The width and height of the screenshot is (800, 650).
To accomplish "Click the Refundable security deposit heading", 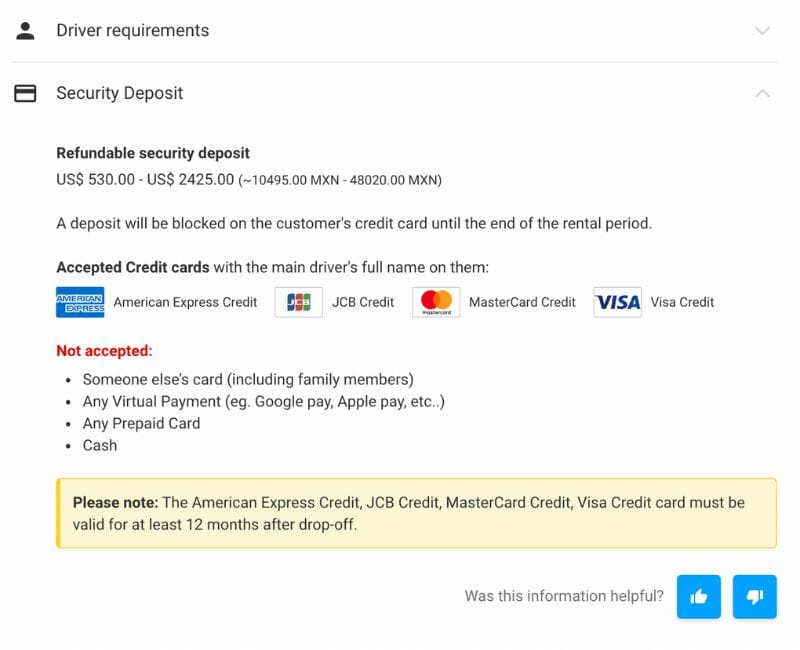I will click(x=153, y=153).
